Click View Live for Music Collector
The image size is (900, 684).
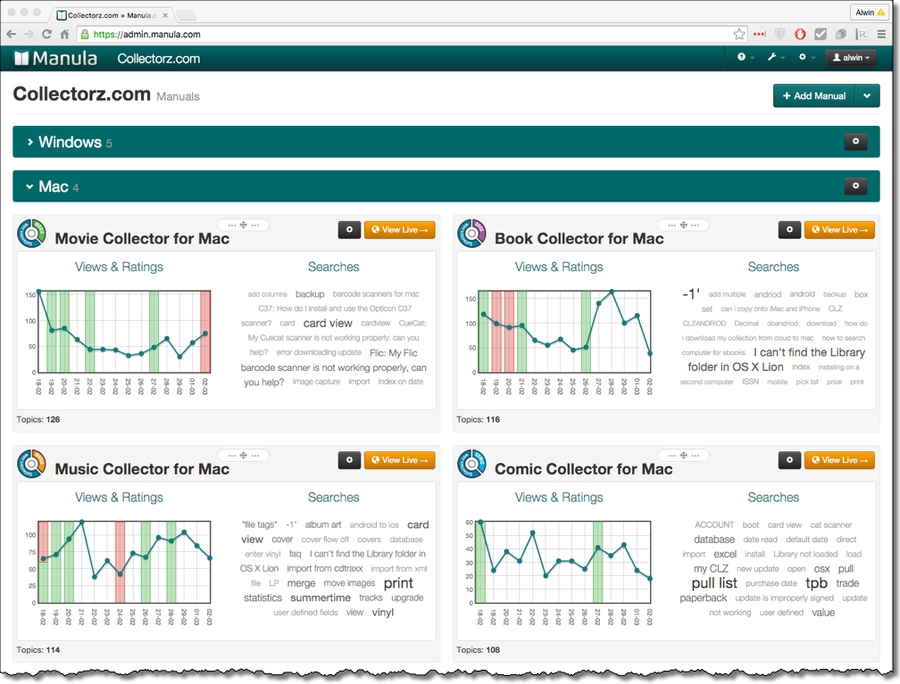pyautogui.click(x=399, y=460)
